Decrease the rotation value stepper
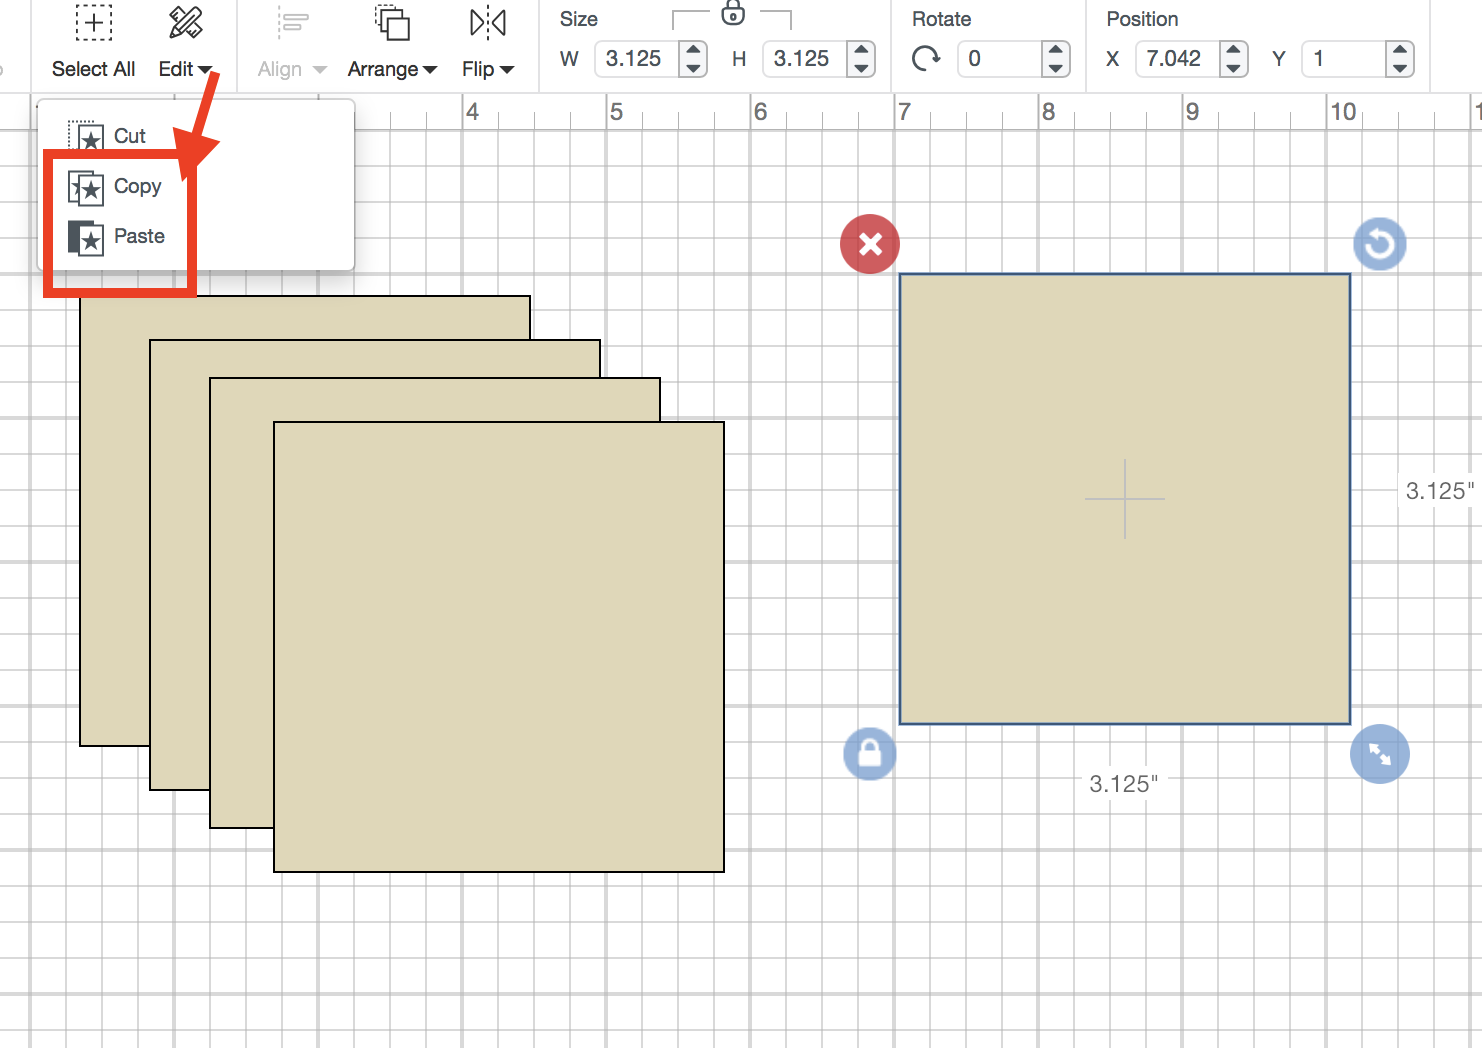The height and width of the screenshot is (1048, 1482). pyautogui.click(x=1055, y=68)
